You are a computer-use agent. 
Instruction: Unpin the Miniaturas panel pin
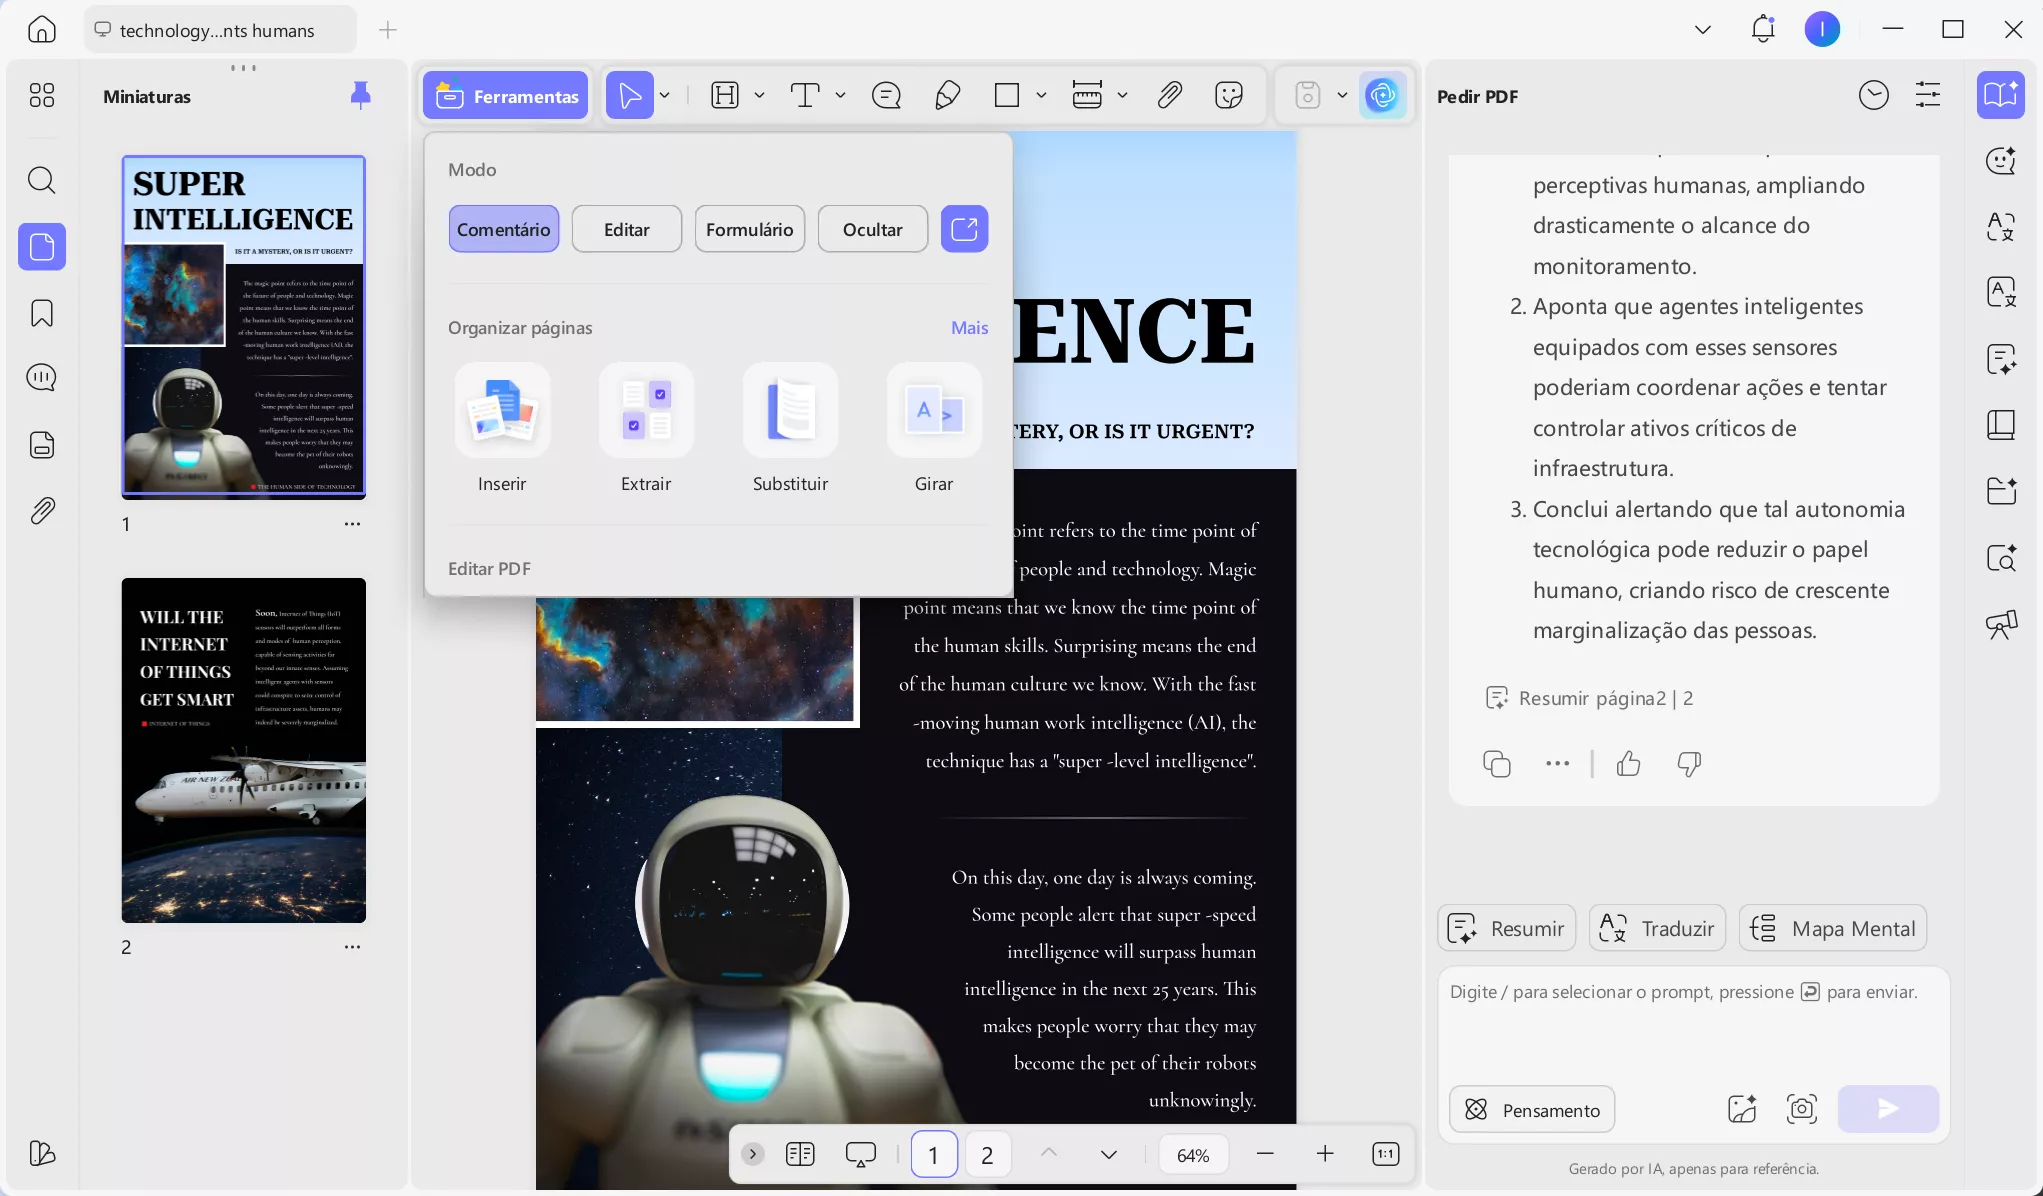(x=360, y=96)
